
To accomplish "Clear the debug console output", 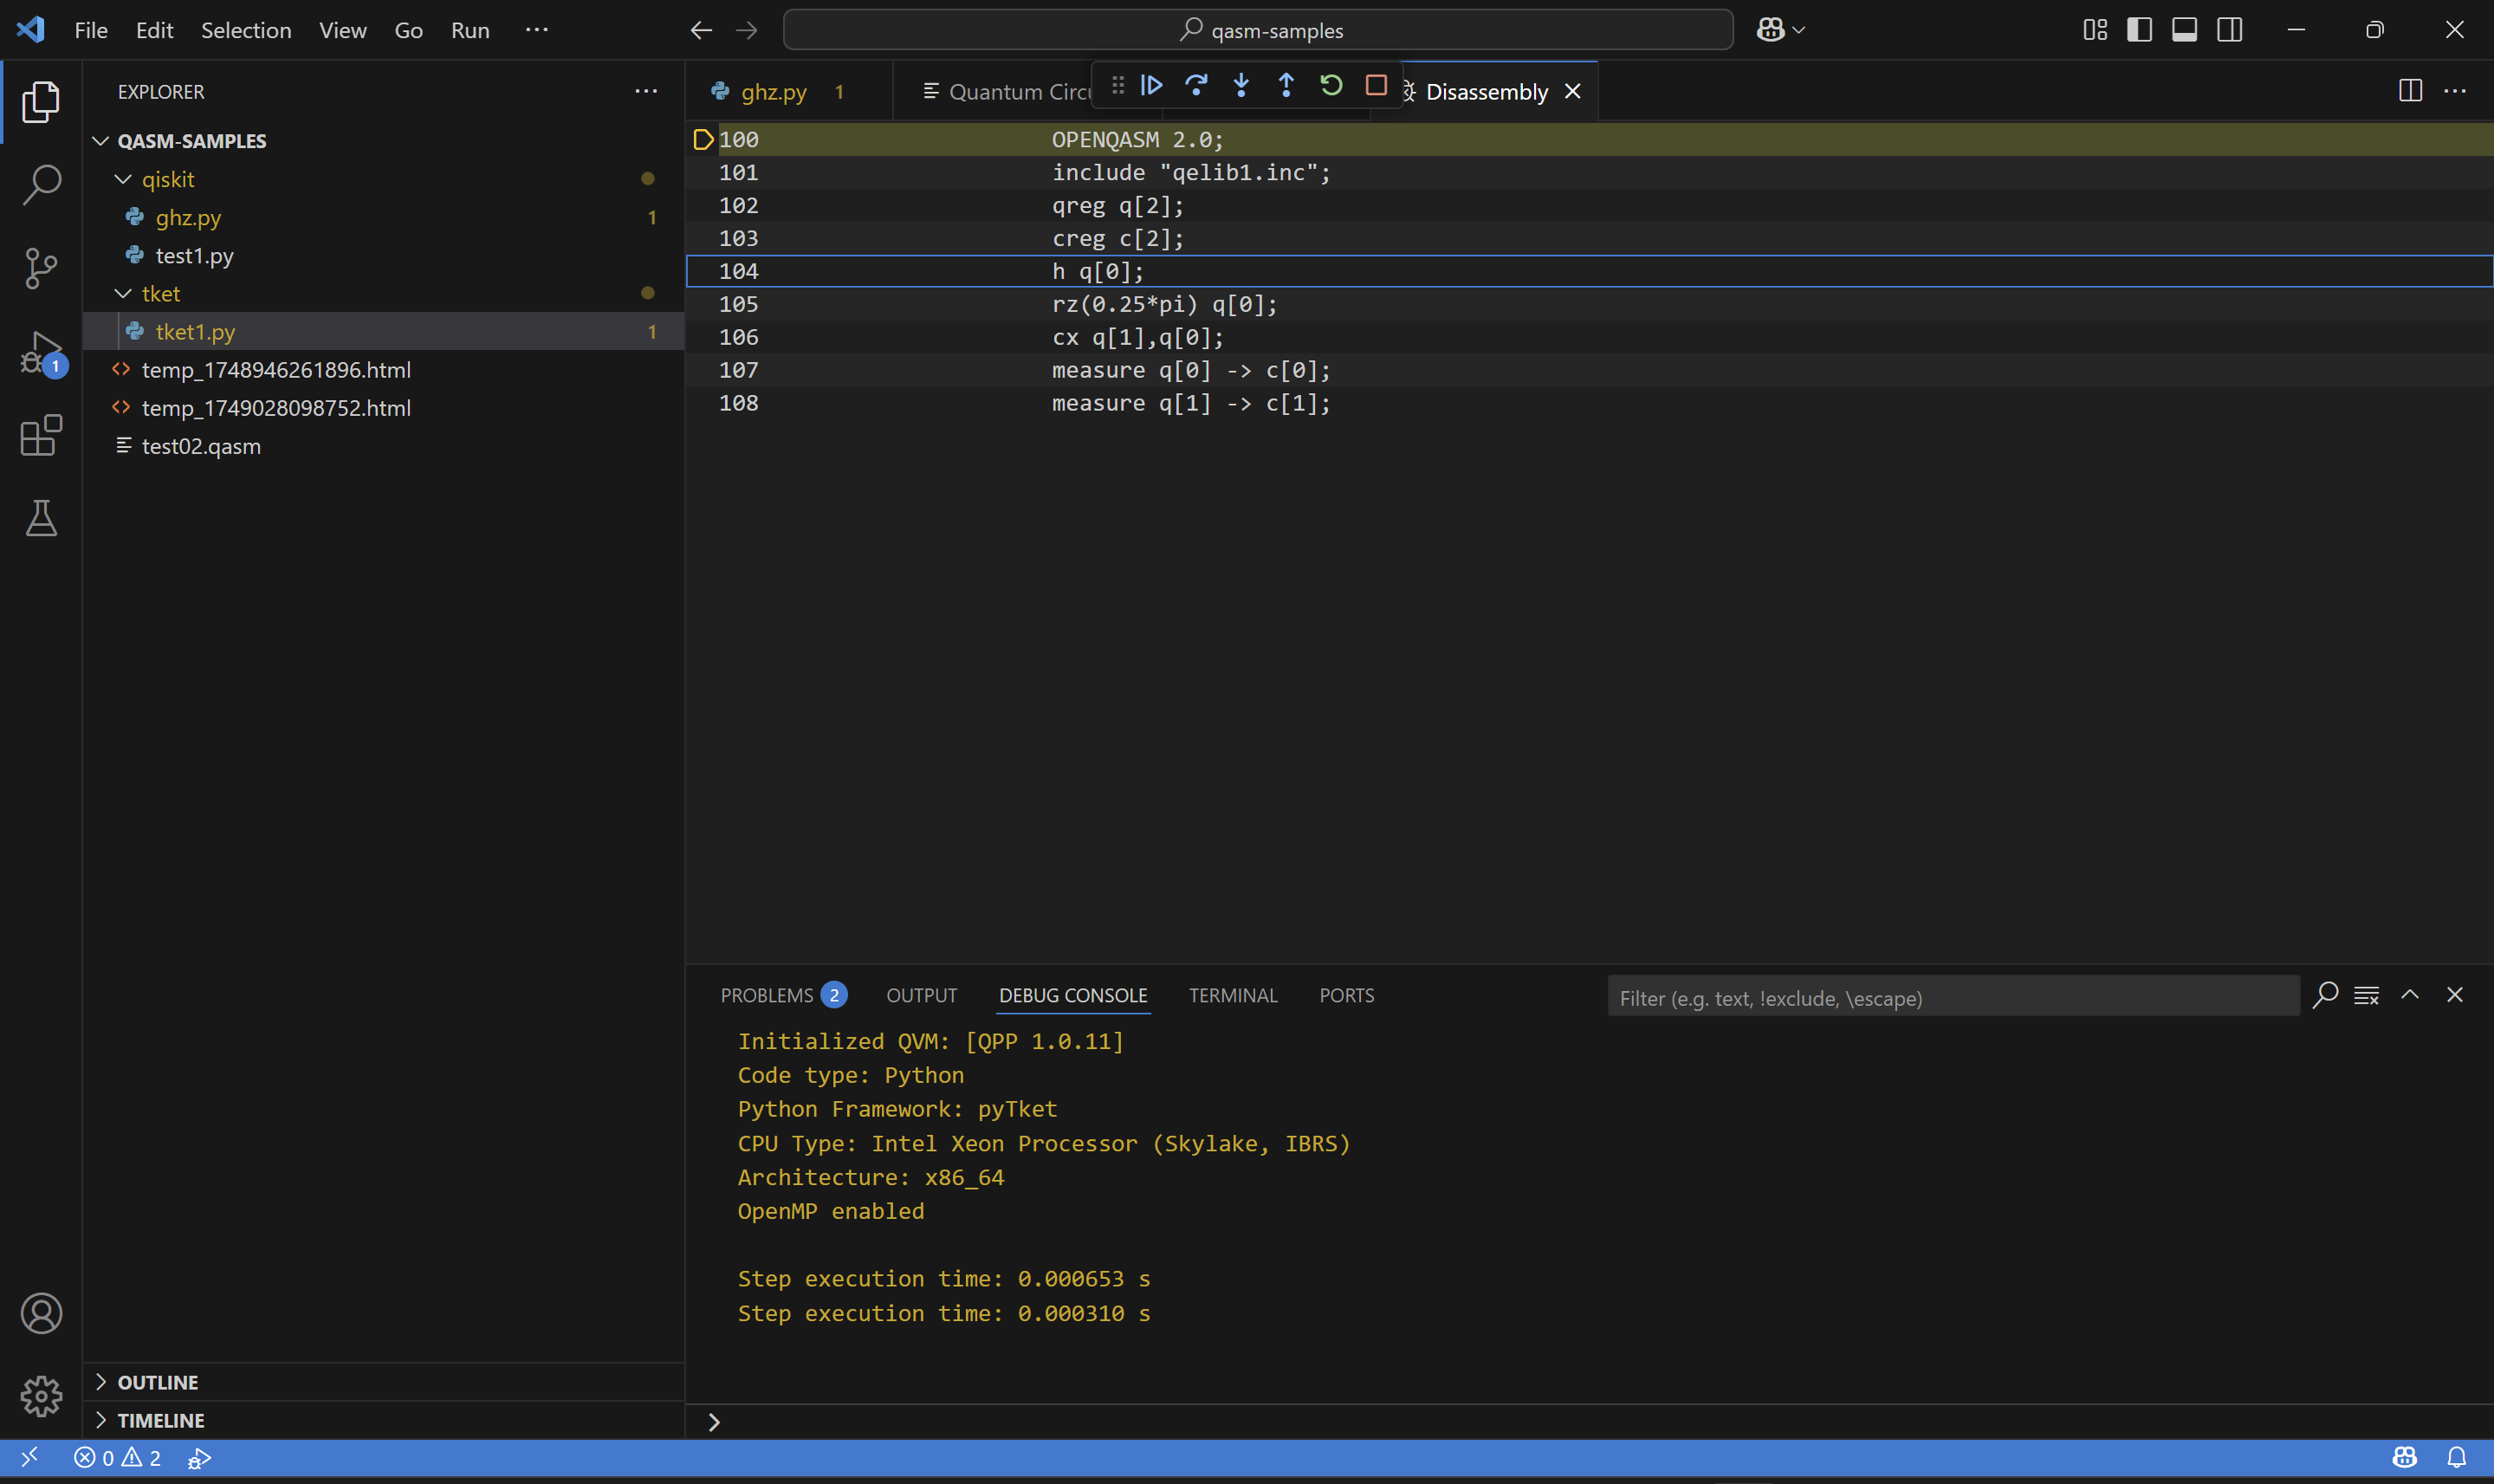I will (2366, 995).
